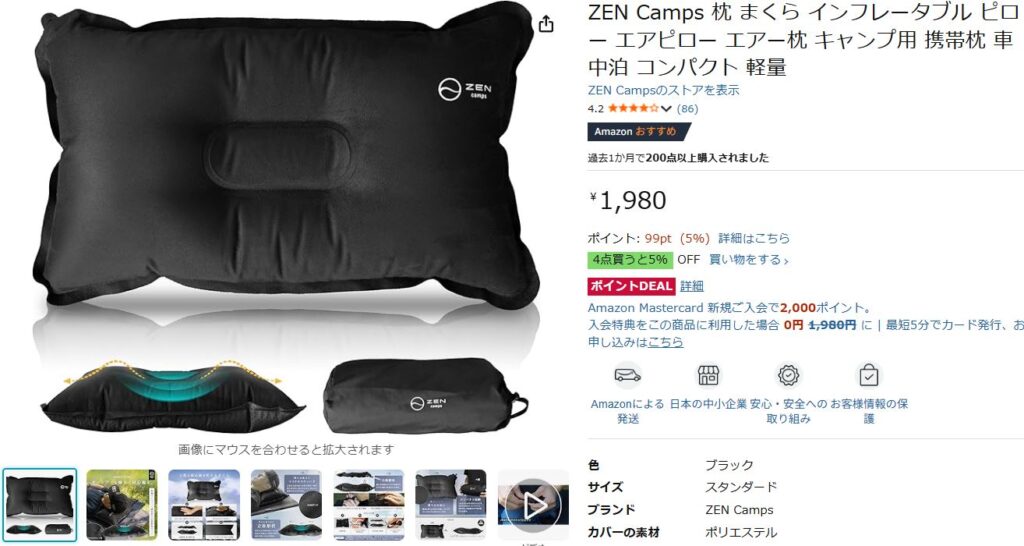Click the Amazon delivery truck icon
This screenshot has width=1024, height=546.
pyautogui.click(x=628, y=376)
